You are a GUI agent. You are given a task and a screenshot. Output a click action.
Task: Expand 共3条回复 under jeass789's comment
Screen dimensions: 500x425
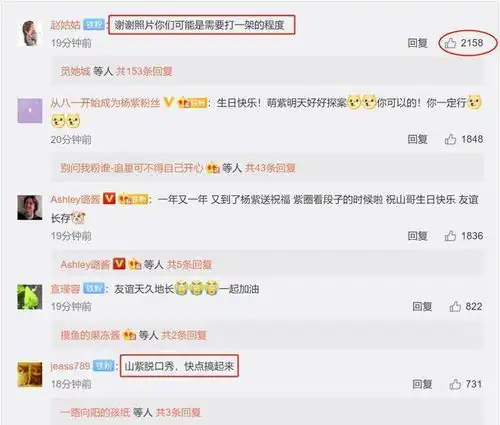178,412
